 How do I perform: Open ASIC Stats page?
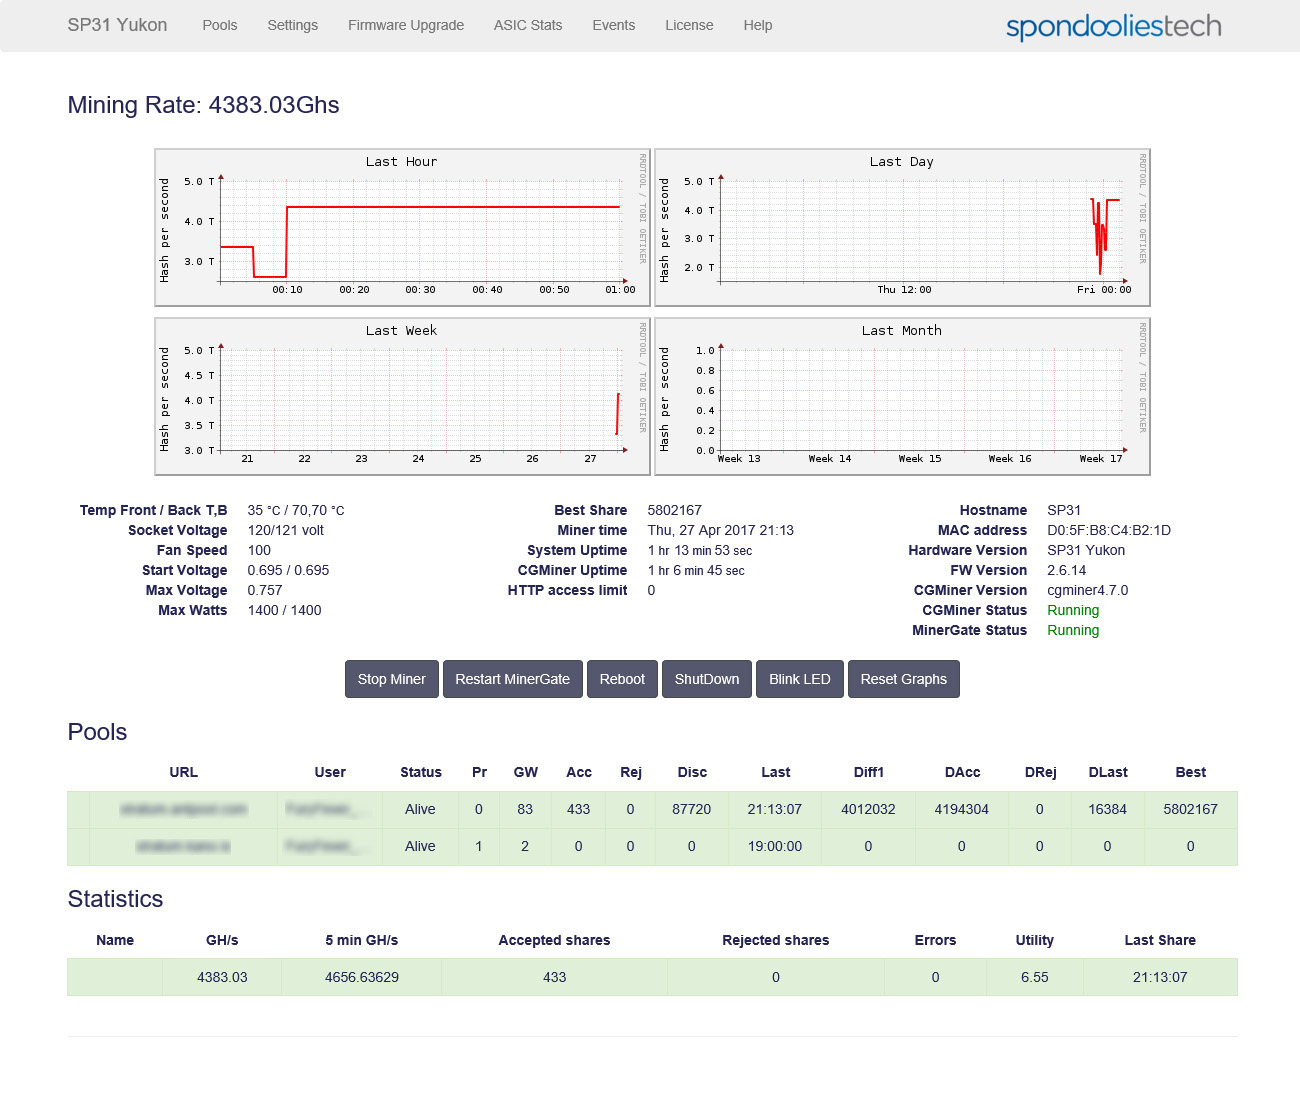coord(528,25)
